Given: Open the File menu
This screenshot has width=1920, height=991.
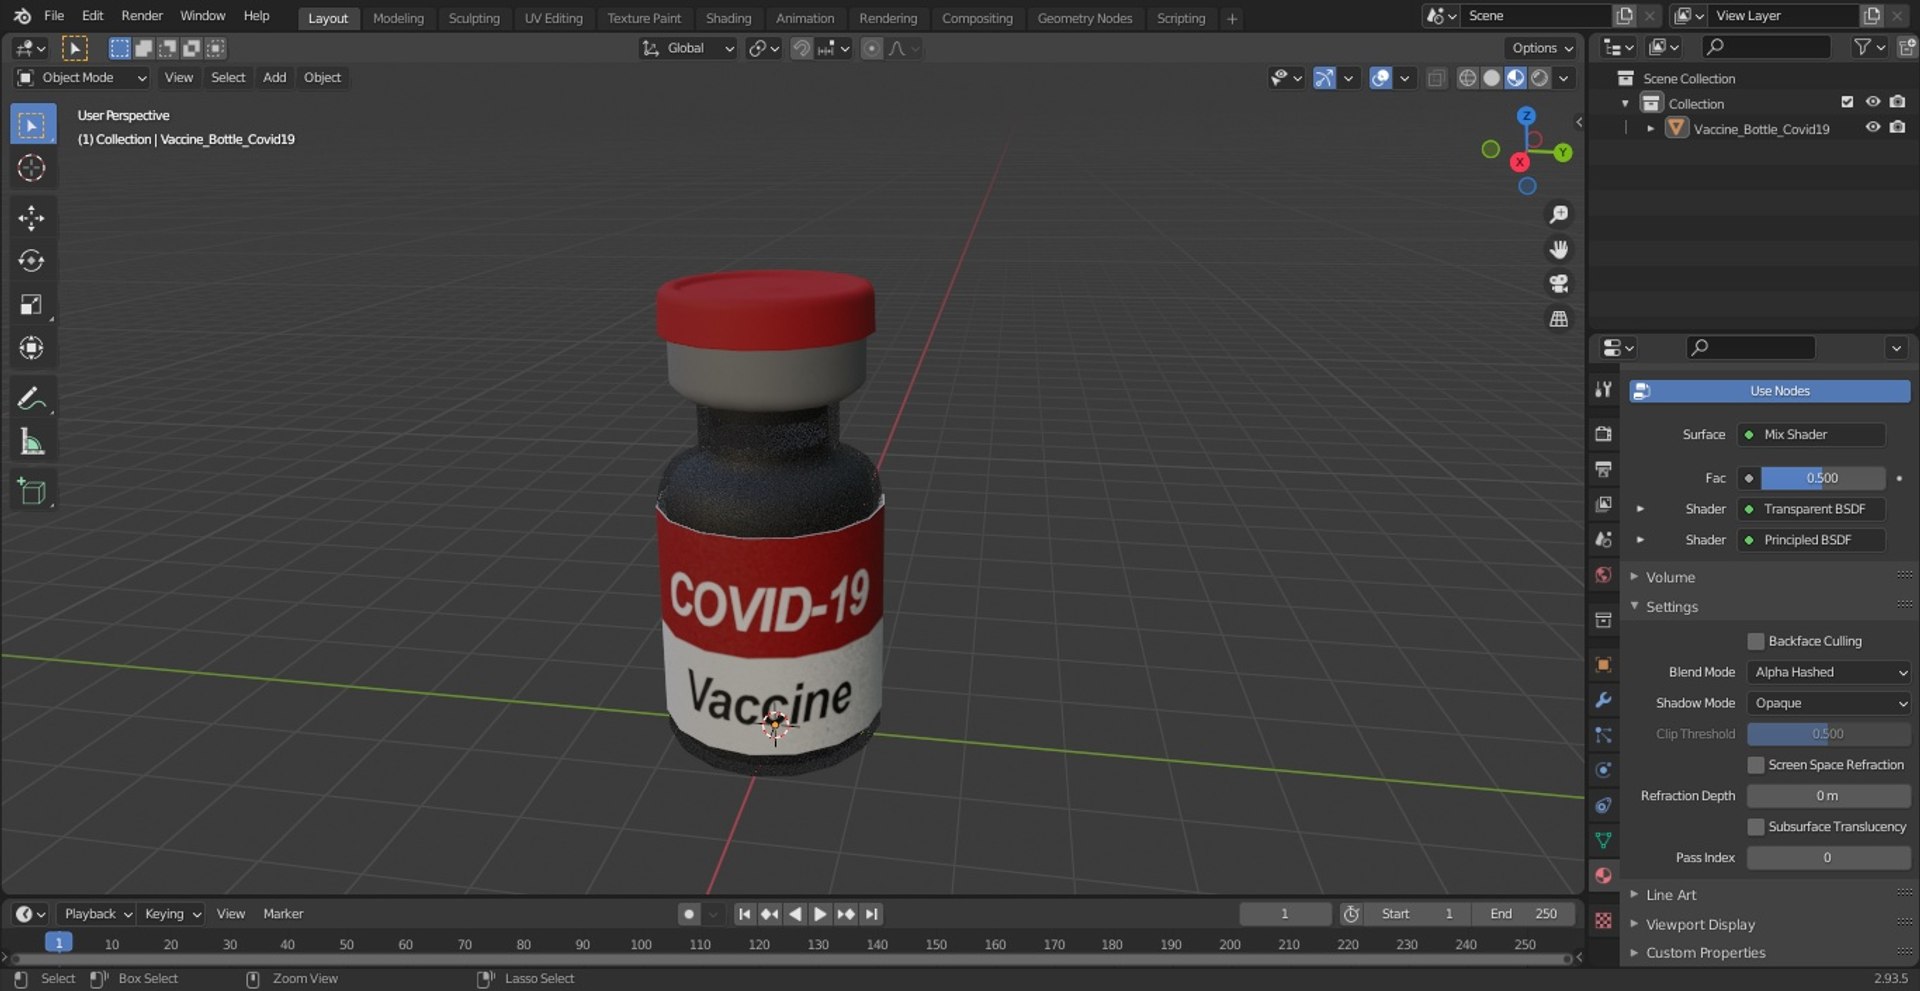Looking at the screenshot, I should click(x=54, y=16).
